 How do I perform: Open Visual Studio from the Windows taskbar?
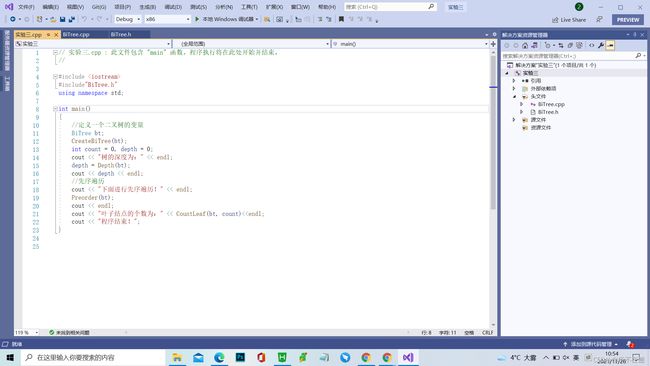tap(408, 357)
